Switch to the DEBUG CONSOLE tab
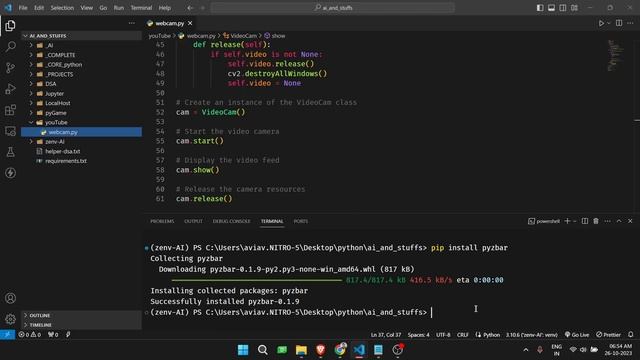The width and height of the screenshot is (640, 360). coord(231,221)
